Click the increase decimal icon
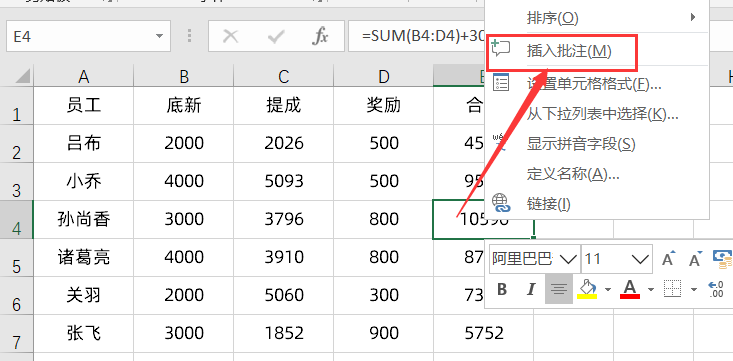 (x=716, y=289)
